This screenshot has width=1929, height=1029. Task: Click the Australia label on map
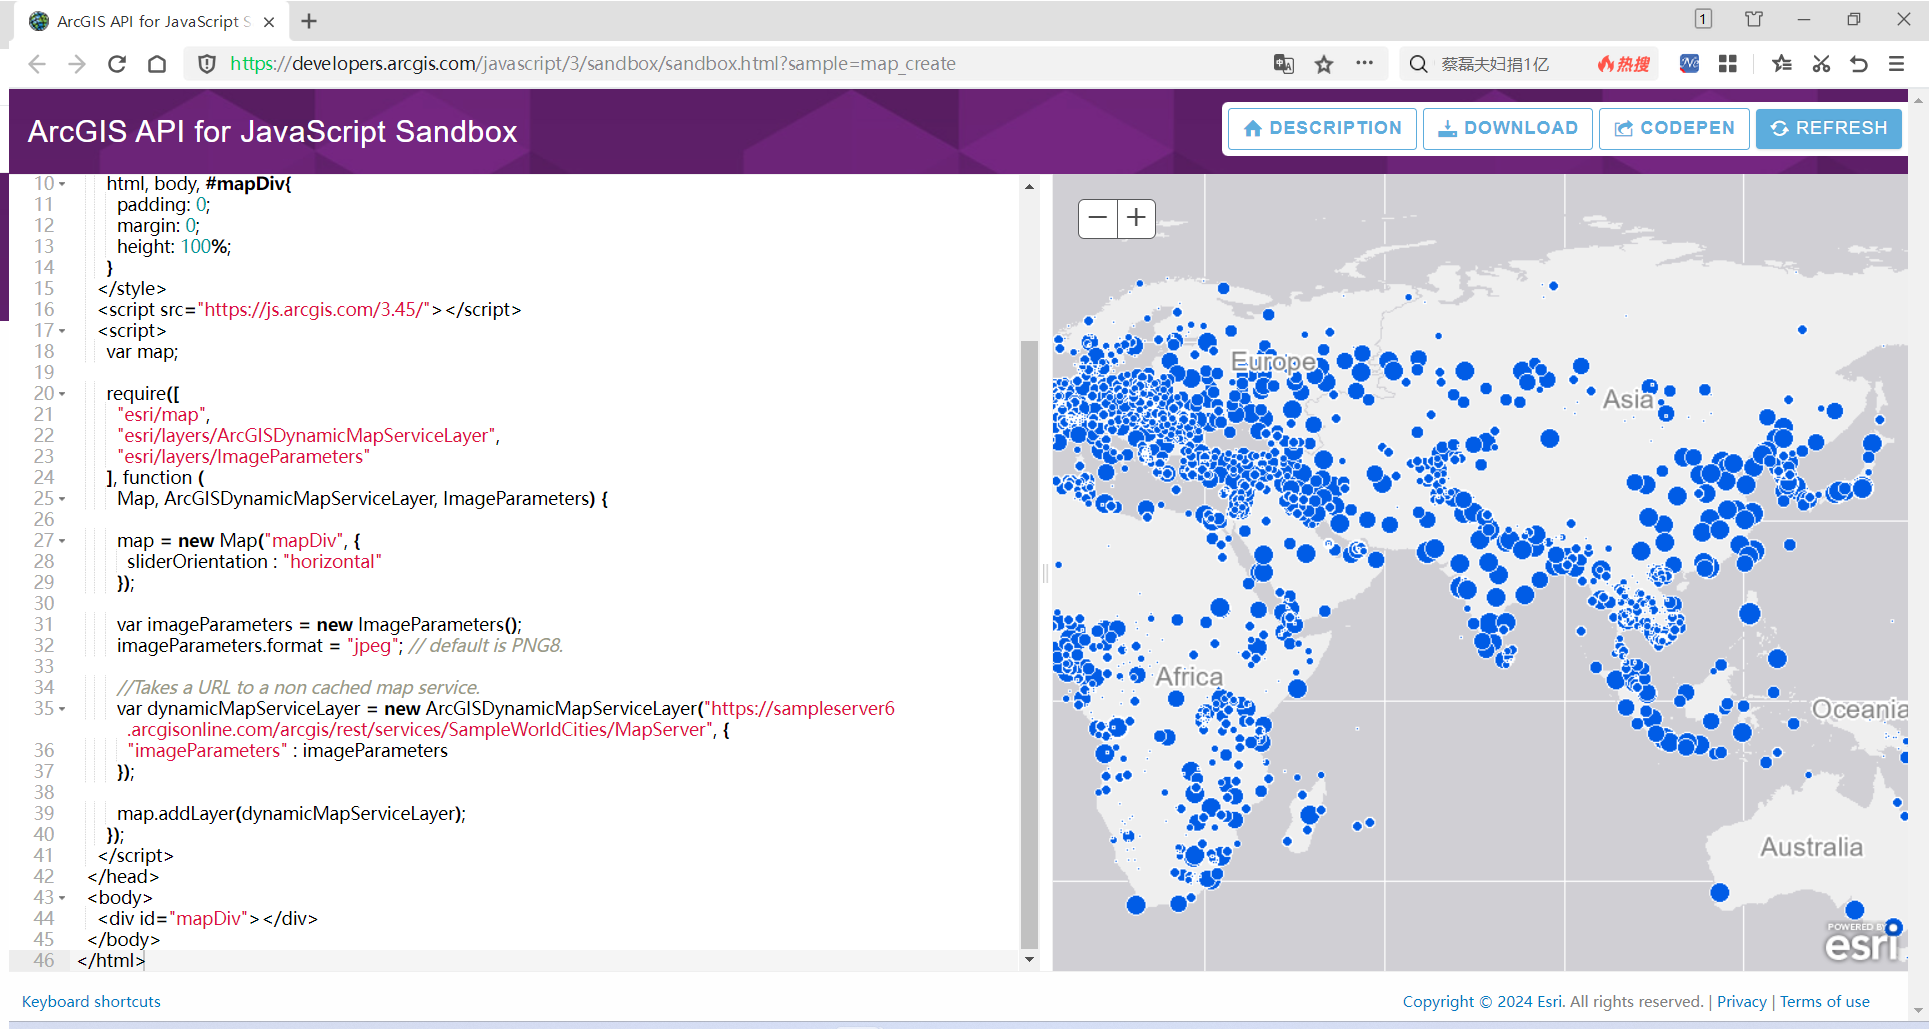point(1811,848)
